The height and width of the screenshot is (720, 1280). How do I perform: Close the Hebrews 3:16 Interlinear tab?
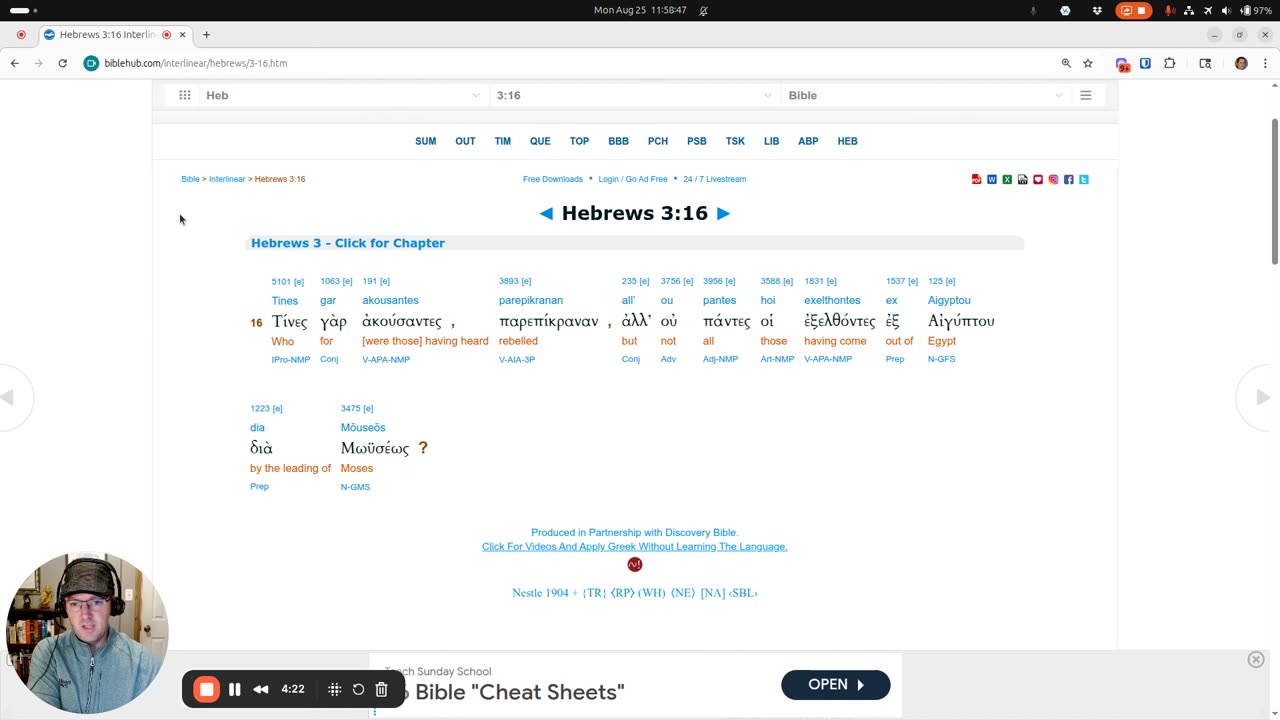tap(182, 35)
